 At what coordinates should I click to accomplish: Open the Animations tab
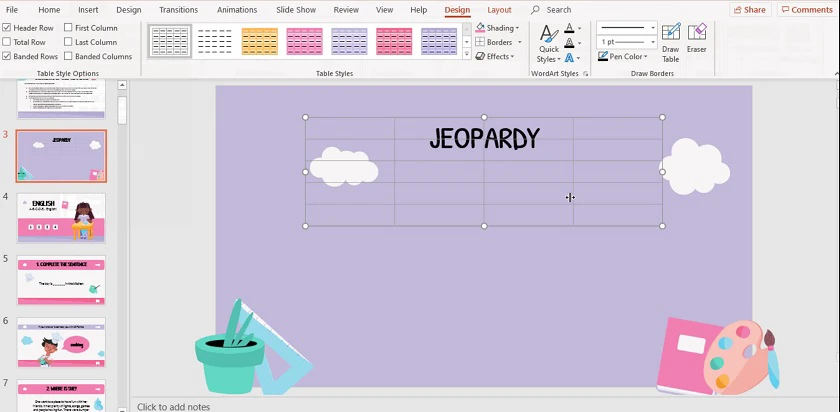237,10
